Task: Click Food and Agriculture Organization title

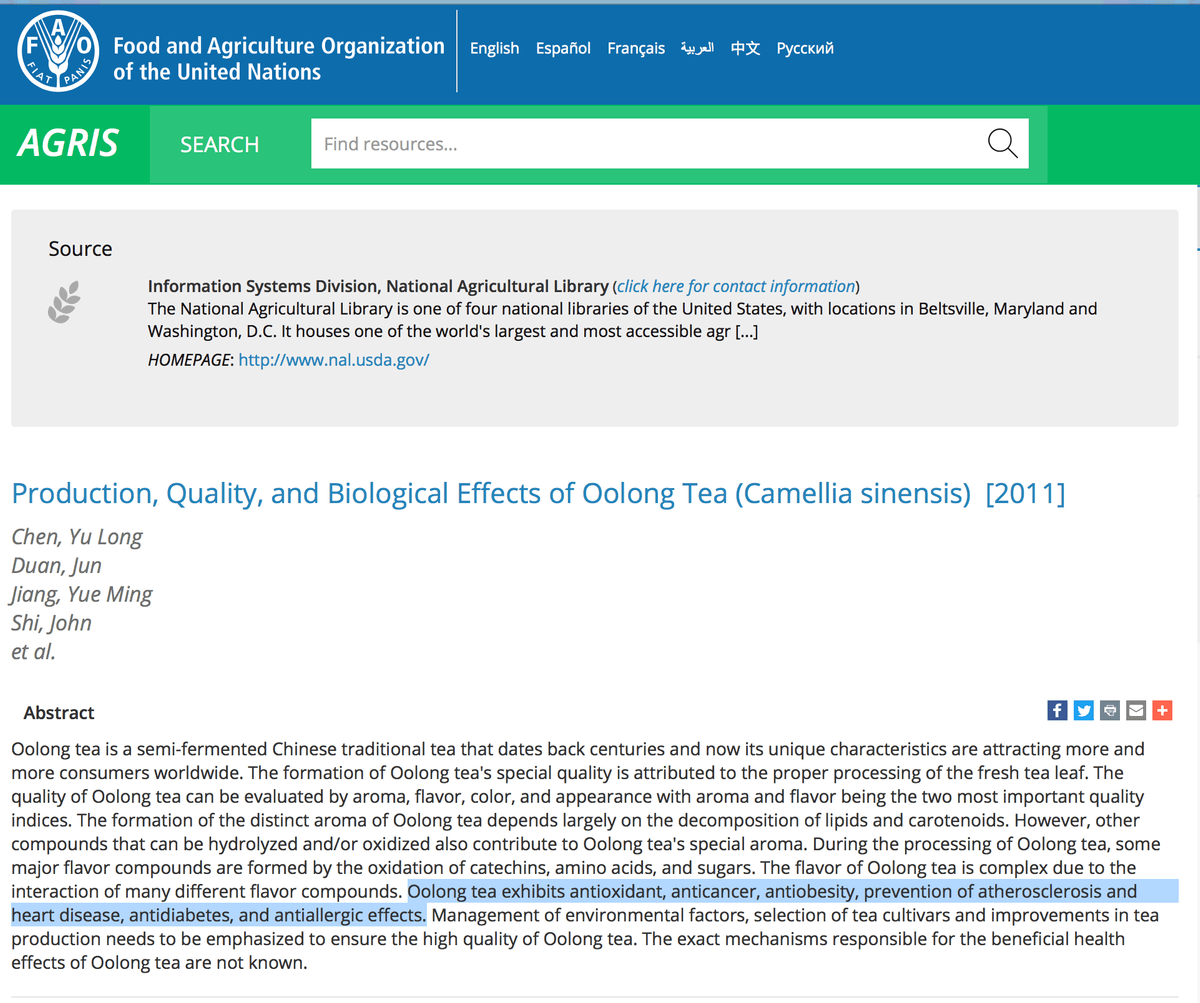Action: (279, 59)
